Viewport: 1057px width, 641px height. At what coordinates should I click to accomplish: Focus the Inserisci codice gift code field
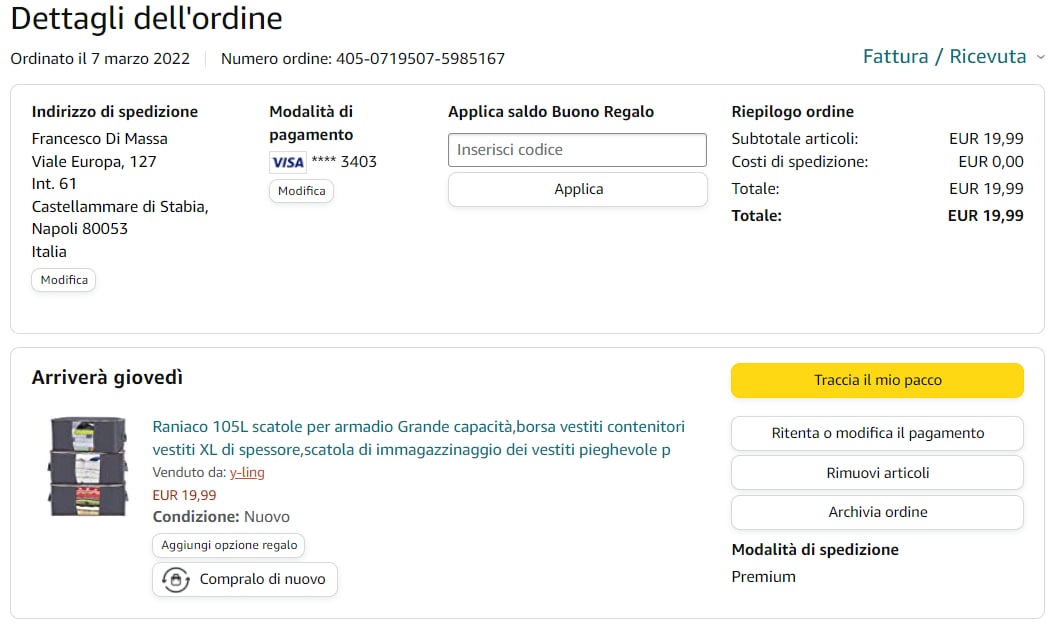[x=577, y=150]
